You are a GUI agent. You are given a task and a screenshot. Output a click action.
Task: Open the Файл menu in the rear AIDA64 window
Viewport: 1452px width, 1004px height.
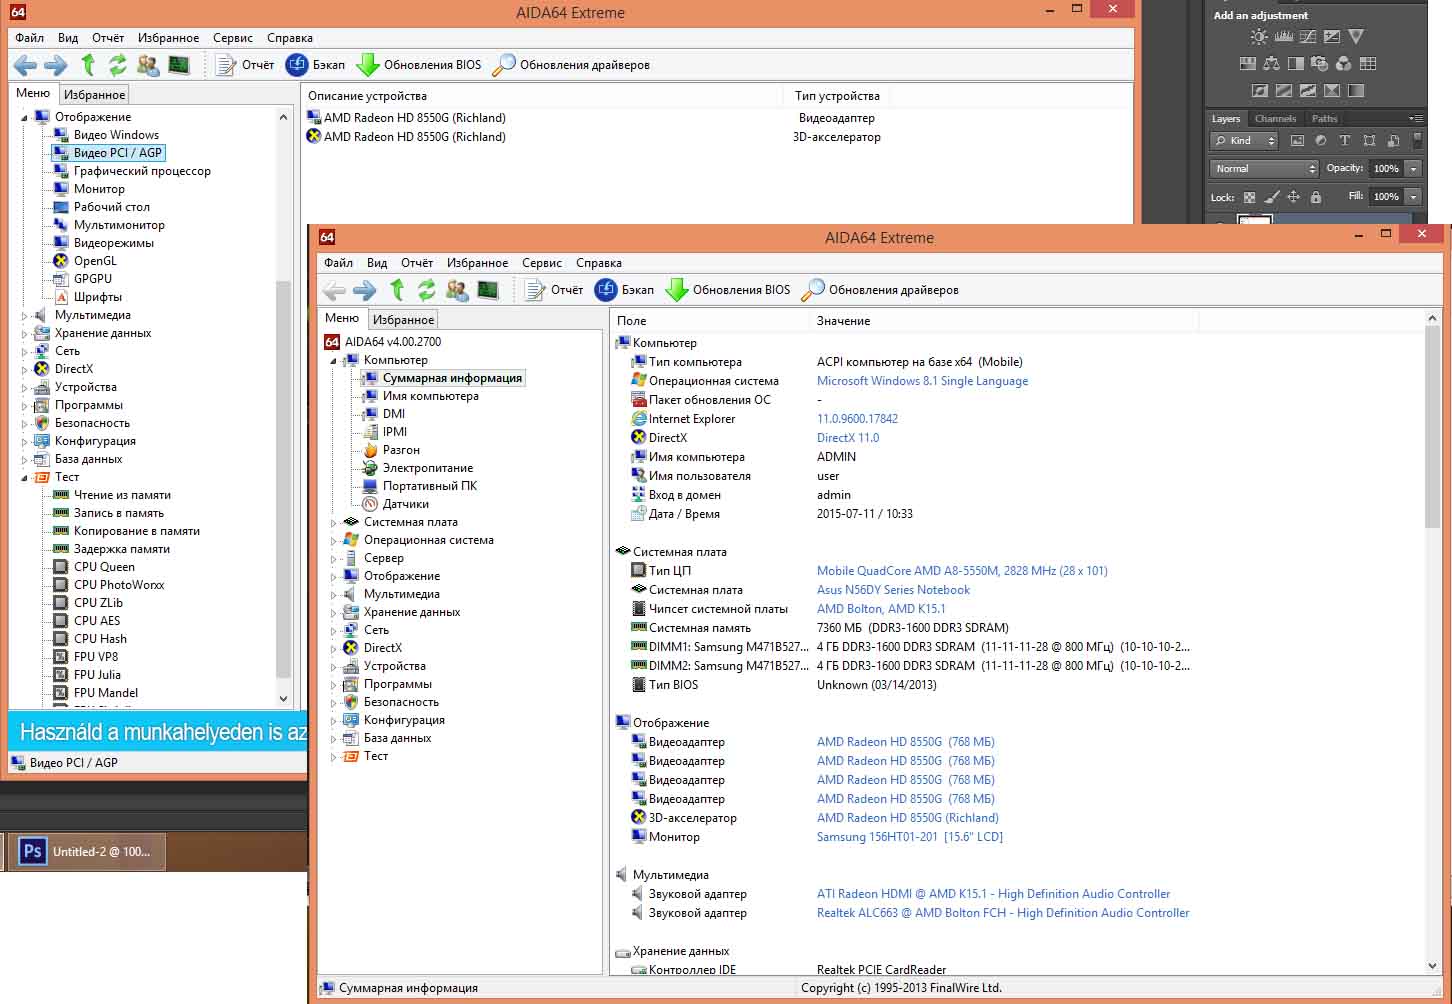[x=30, y=38]
